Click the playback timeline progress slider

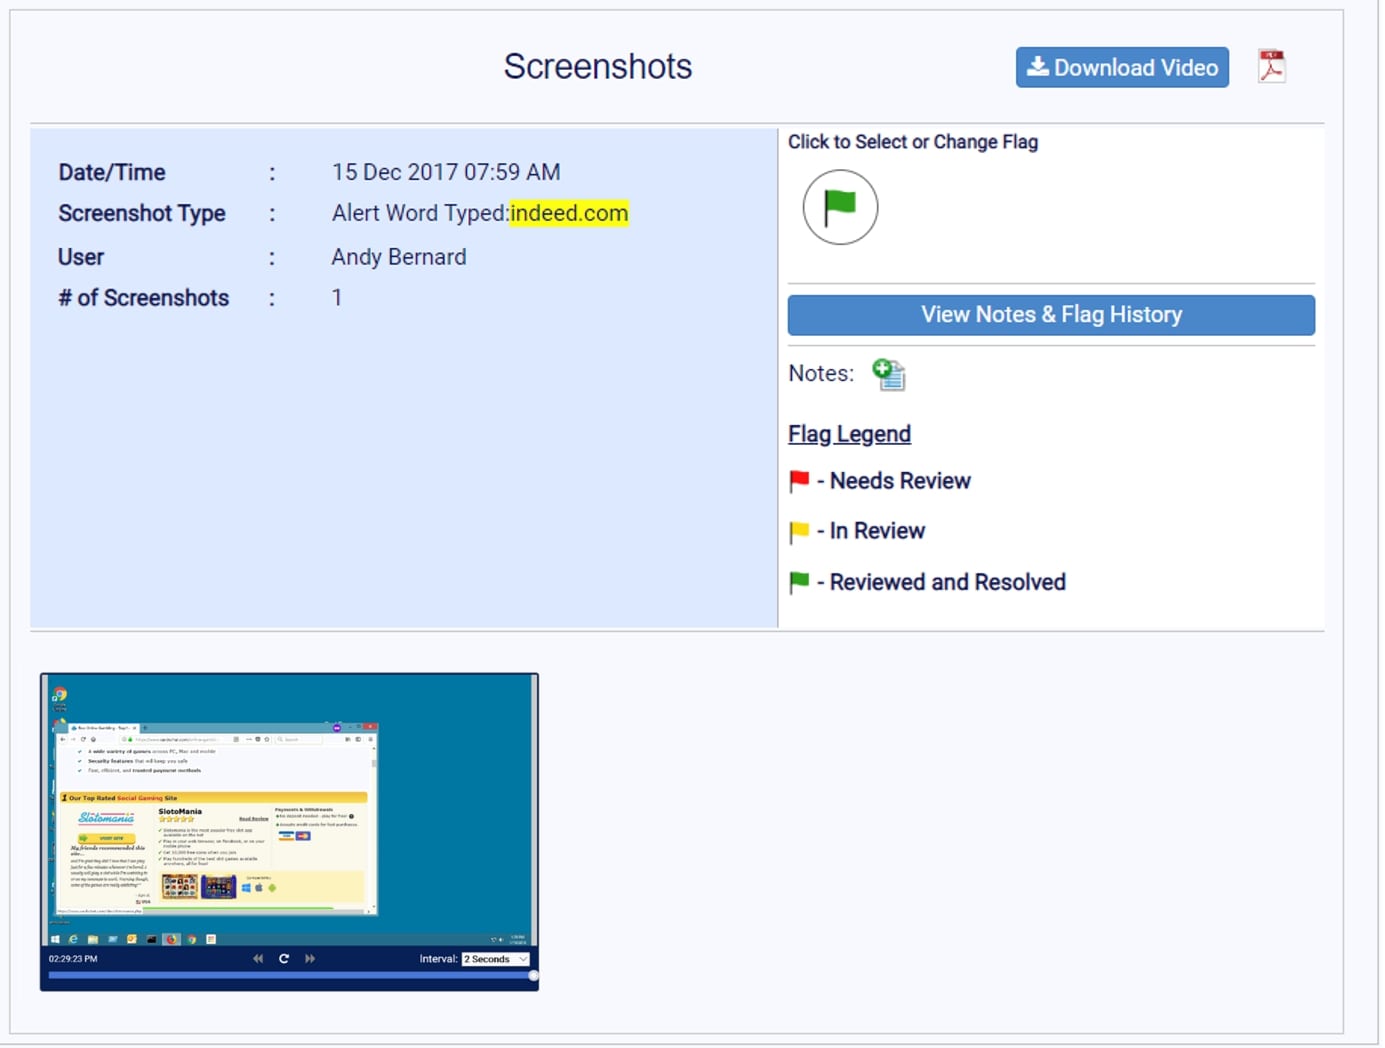pos(290,974)
